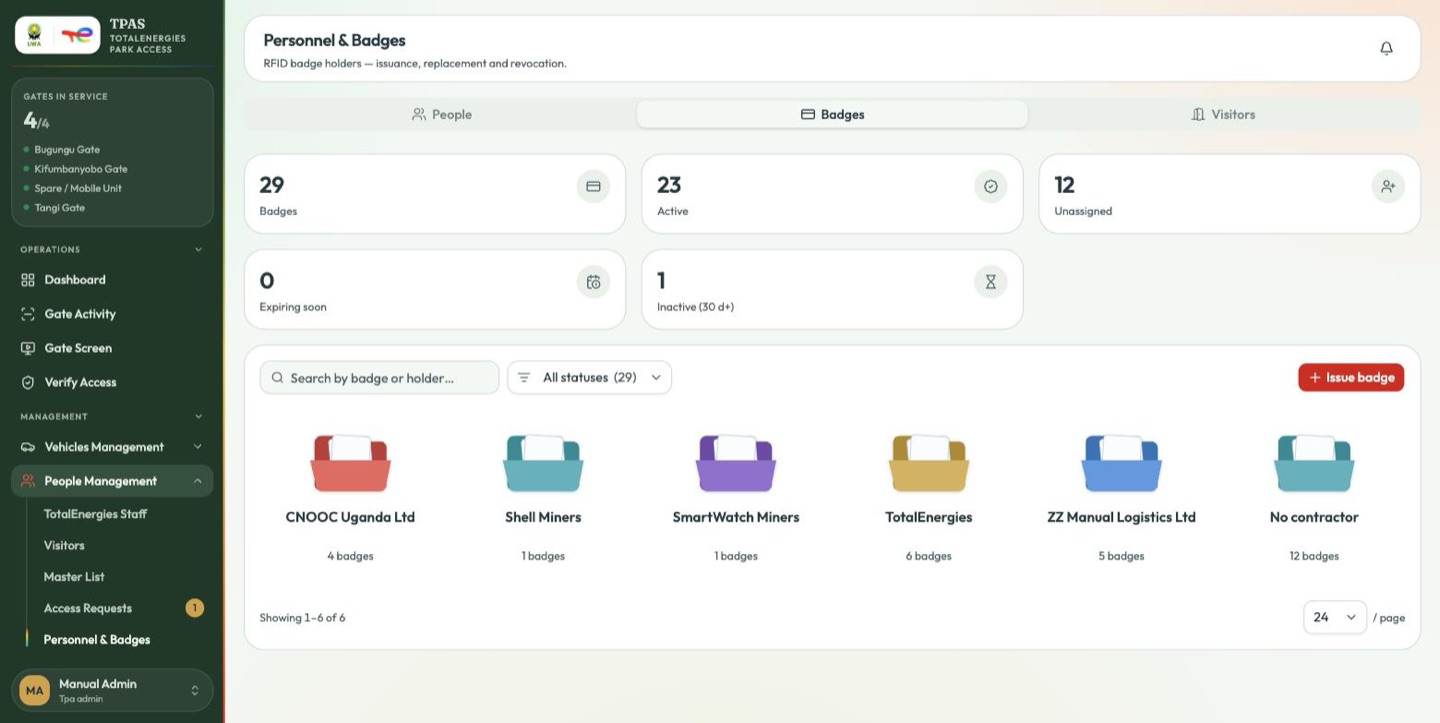
Task: Click the Vehicles Management car icon
Action: (28, 447)
